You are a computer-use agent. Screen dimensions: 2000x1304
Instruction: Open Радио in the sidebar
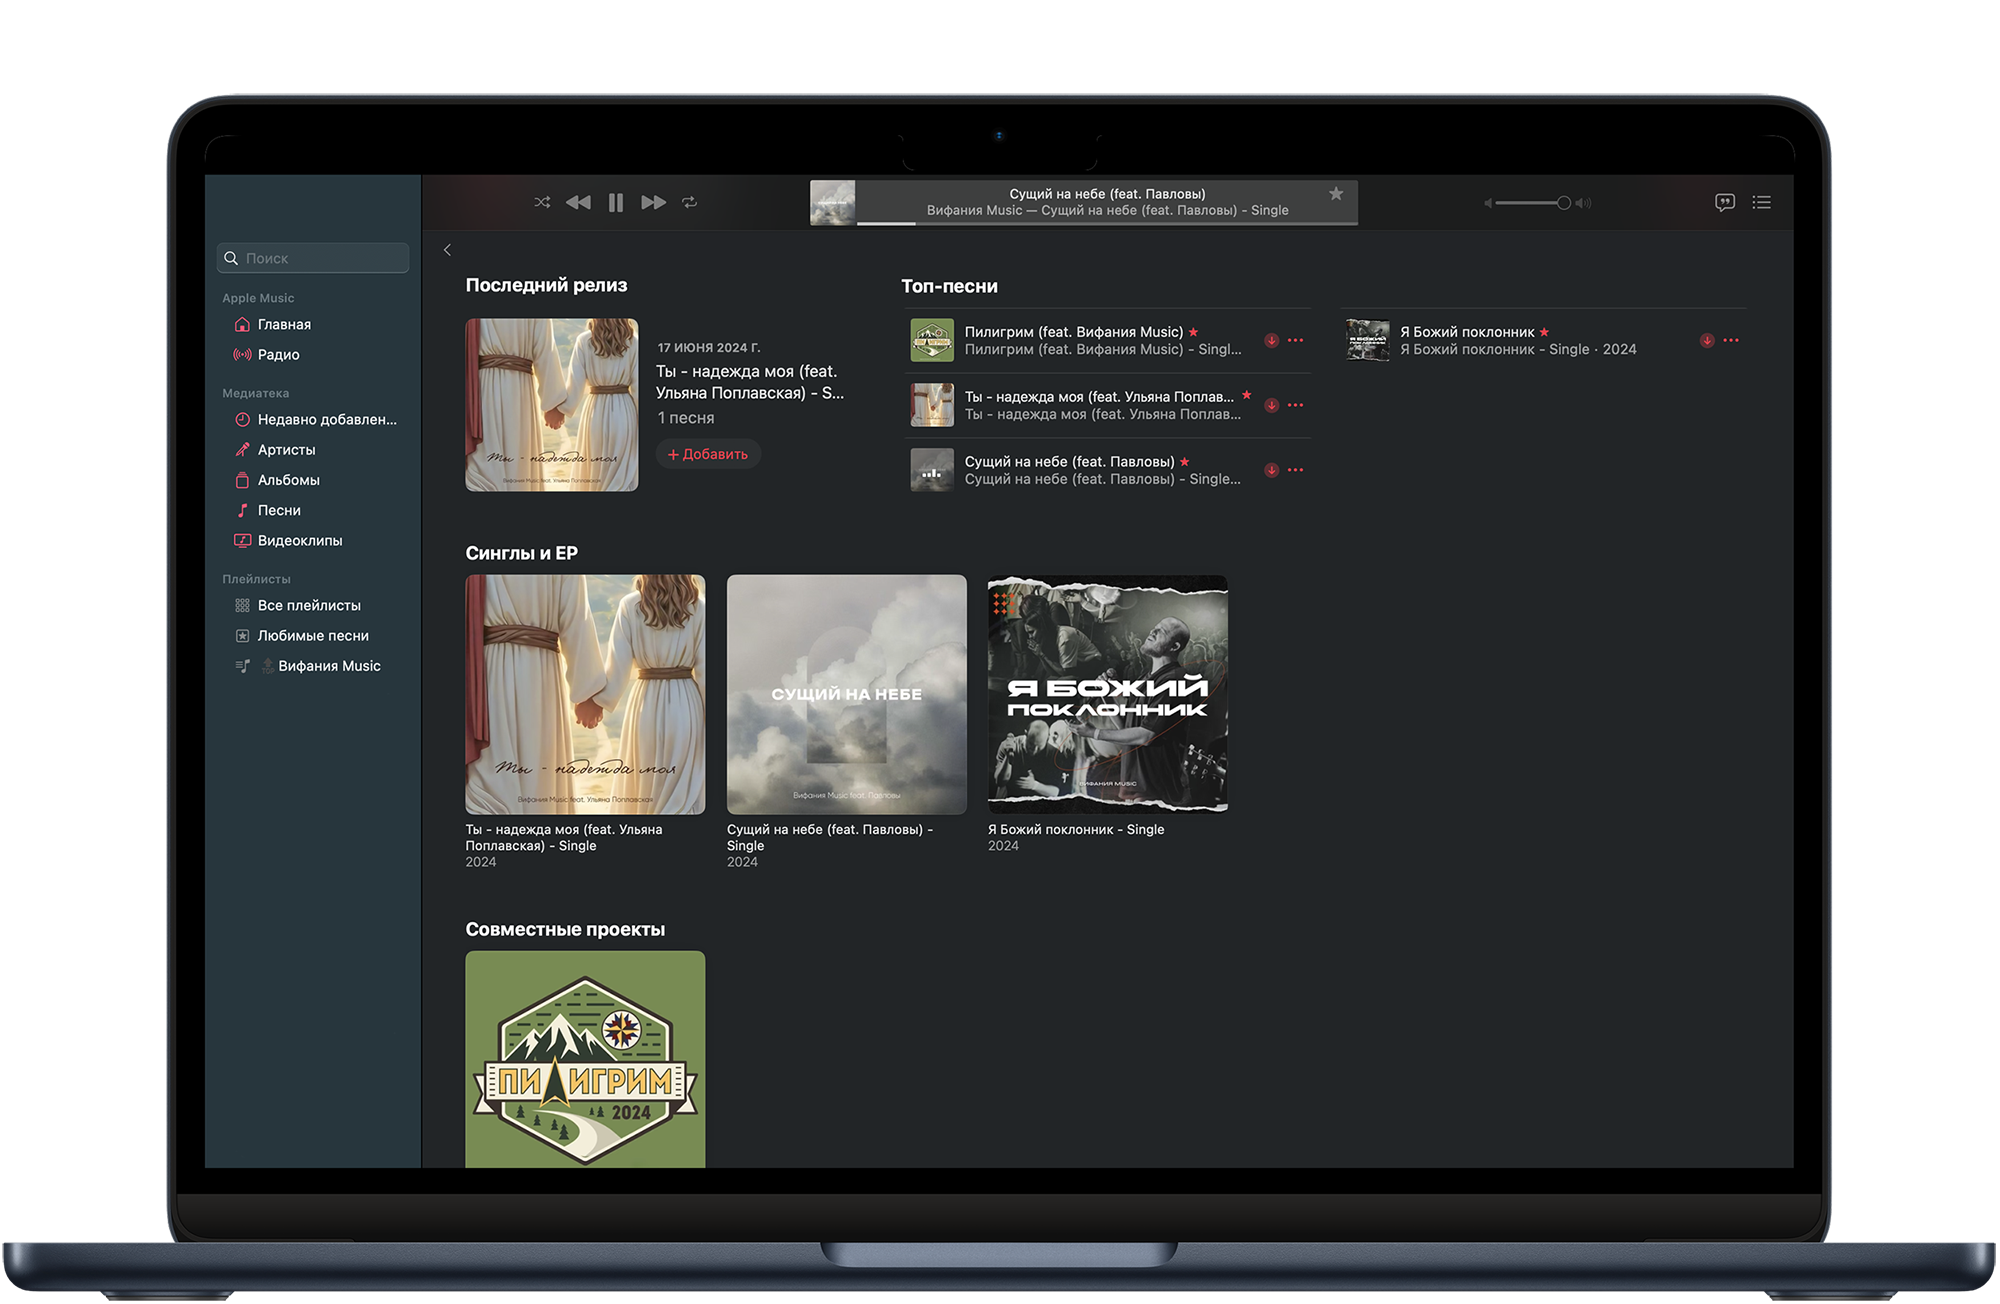pyautogui.click(x=278, y=355)
